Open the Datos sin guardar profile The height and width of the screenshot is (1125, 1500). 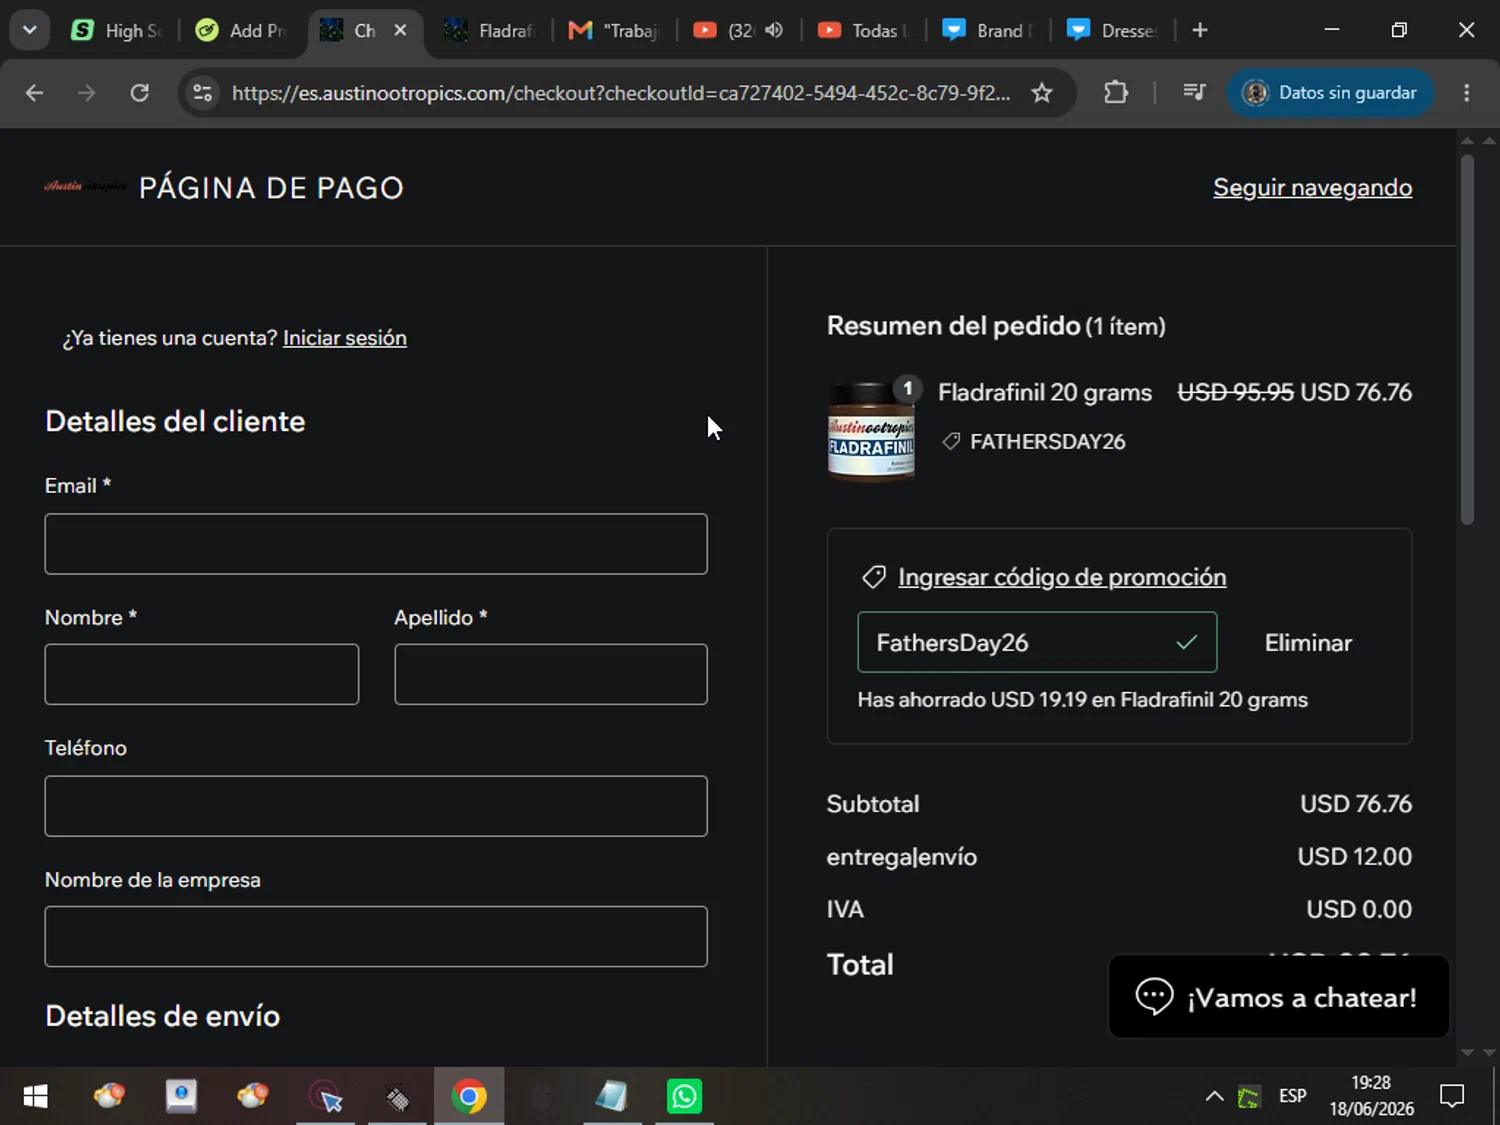pyautogui.click(x=1330, y=93)
